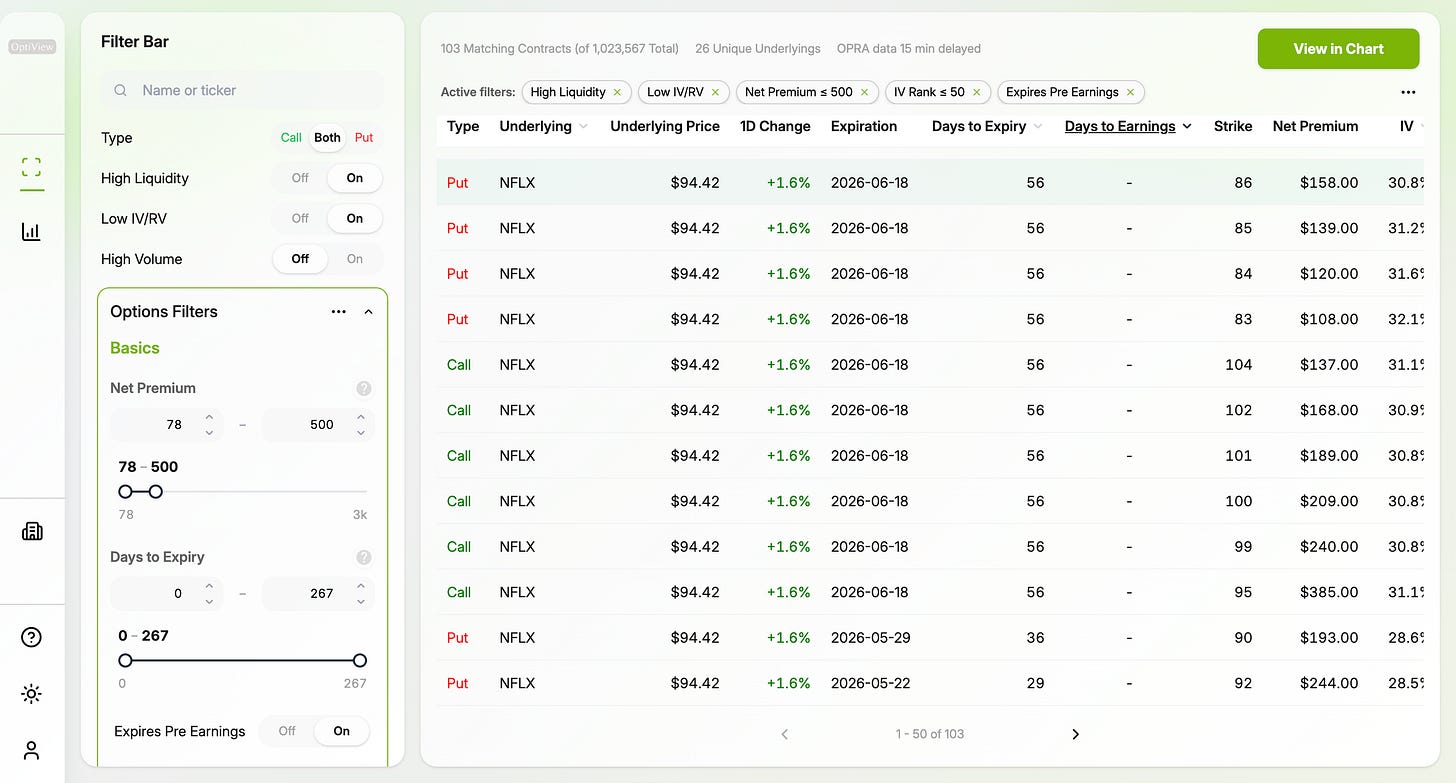Collapse the Options Filters section
Screen dimensions: 1456x783
coord(368,312)
